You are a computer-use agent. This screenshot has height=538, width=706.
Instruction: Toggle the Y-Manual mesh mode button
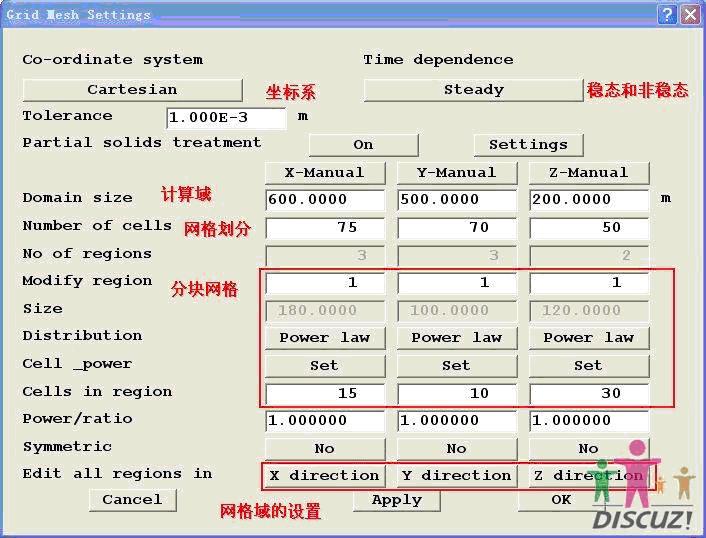456,172
